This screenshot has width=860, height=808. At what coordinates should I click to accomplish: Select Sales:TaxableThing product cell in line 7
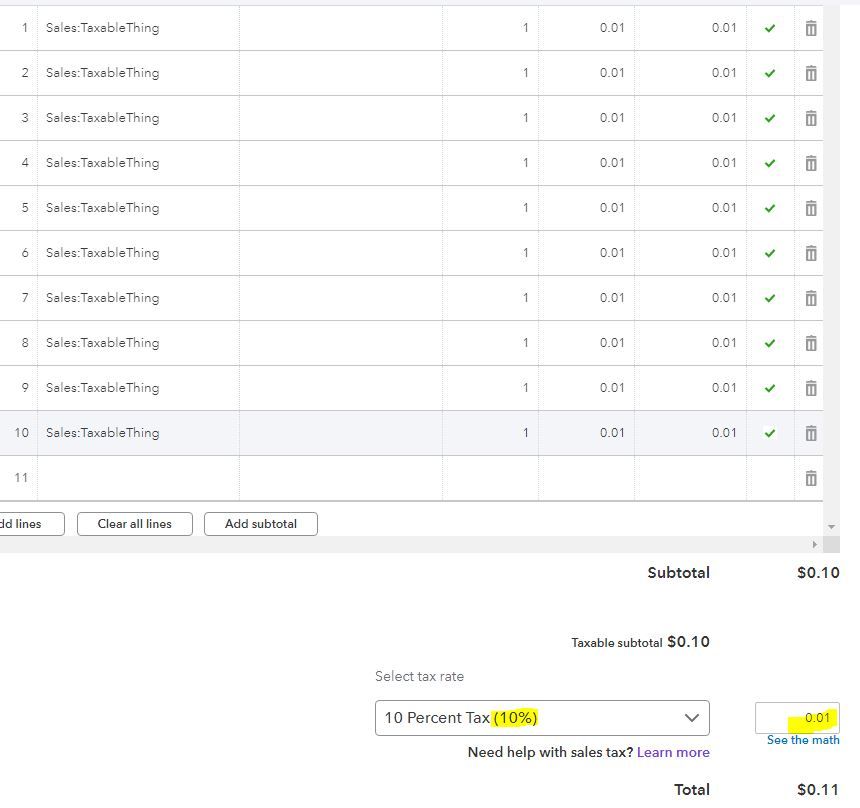coord(138,298)
